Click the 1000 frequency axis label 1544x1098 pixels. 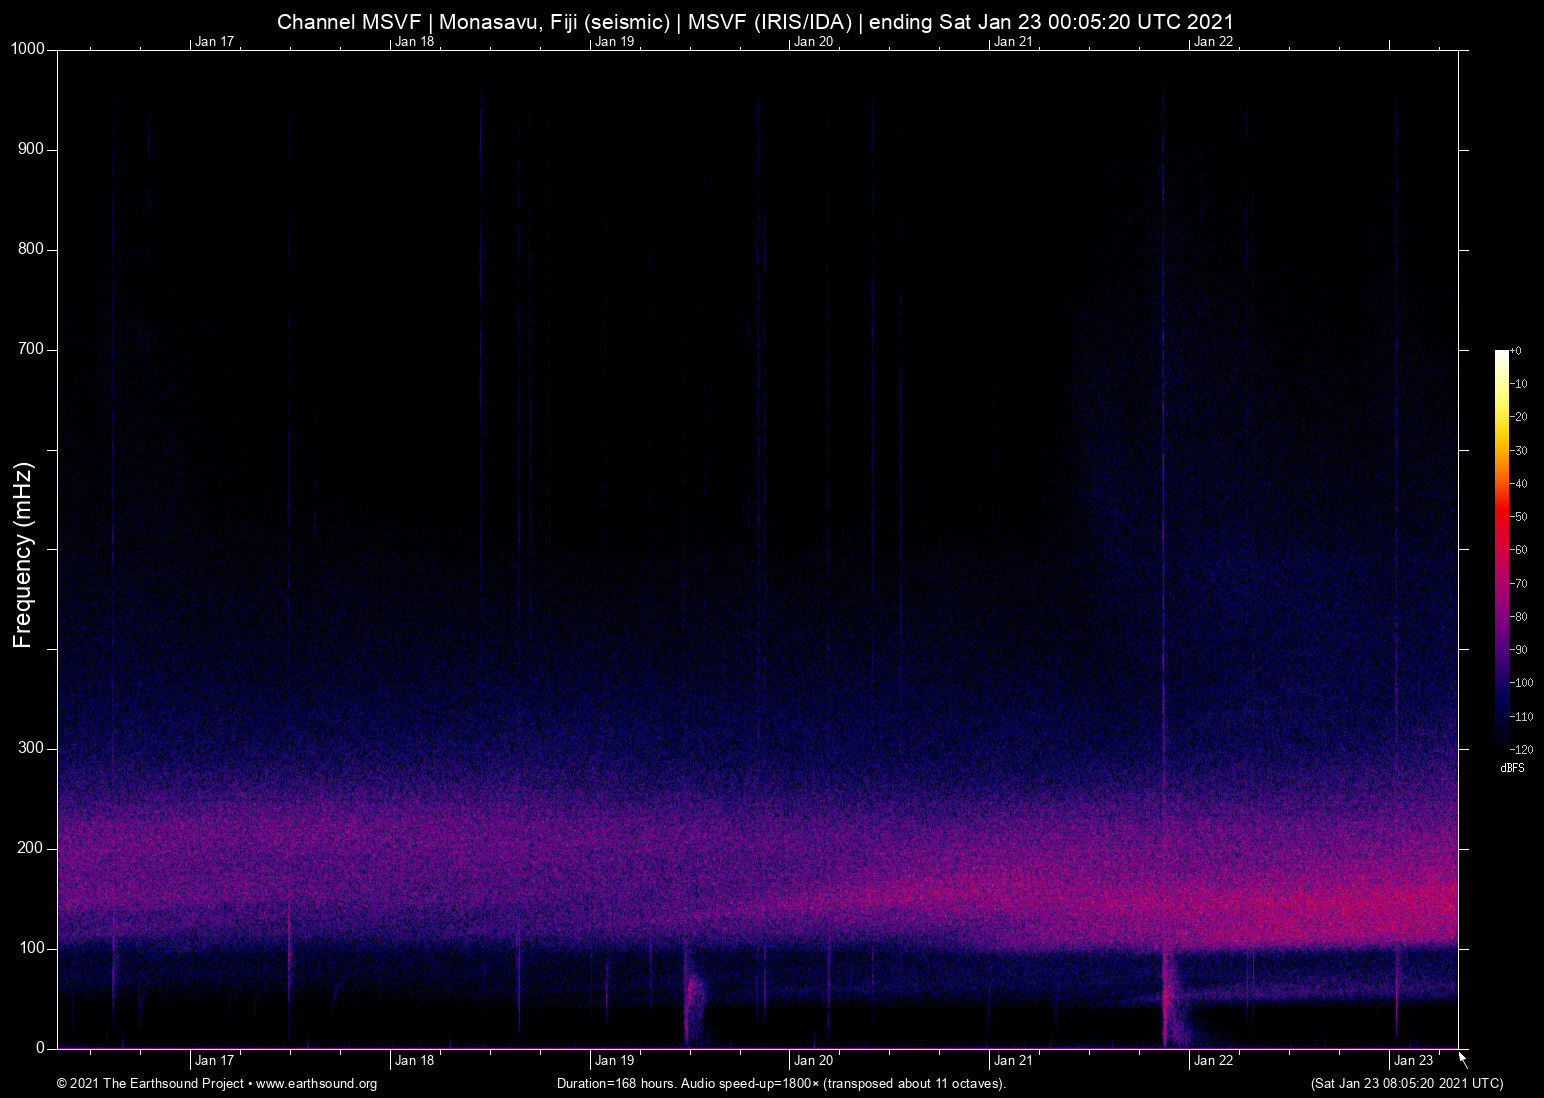[28, 49]
